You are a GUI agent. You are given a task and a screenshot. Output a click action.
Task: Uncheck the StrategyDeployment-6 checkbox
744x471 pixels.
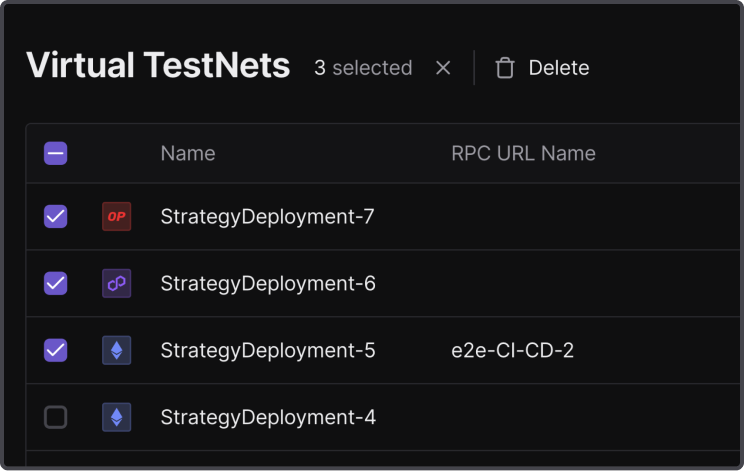(x=56, y=283)
